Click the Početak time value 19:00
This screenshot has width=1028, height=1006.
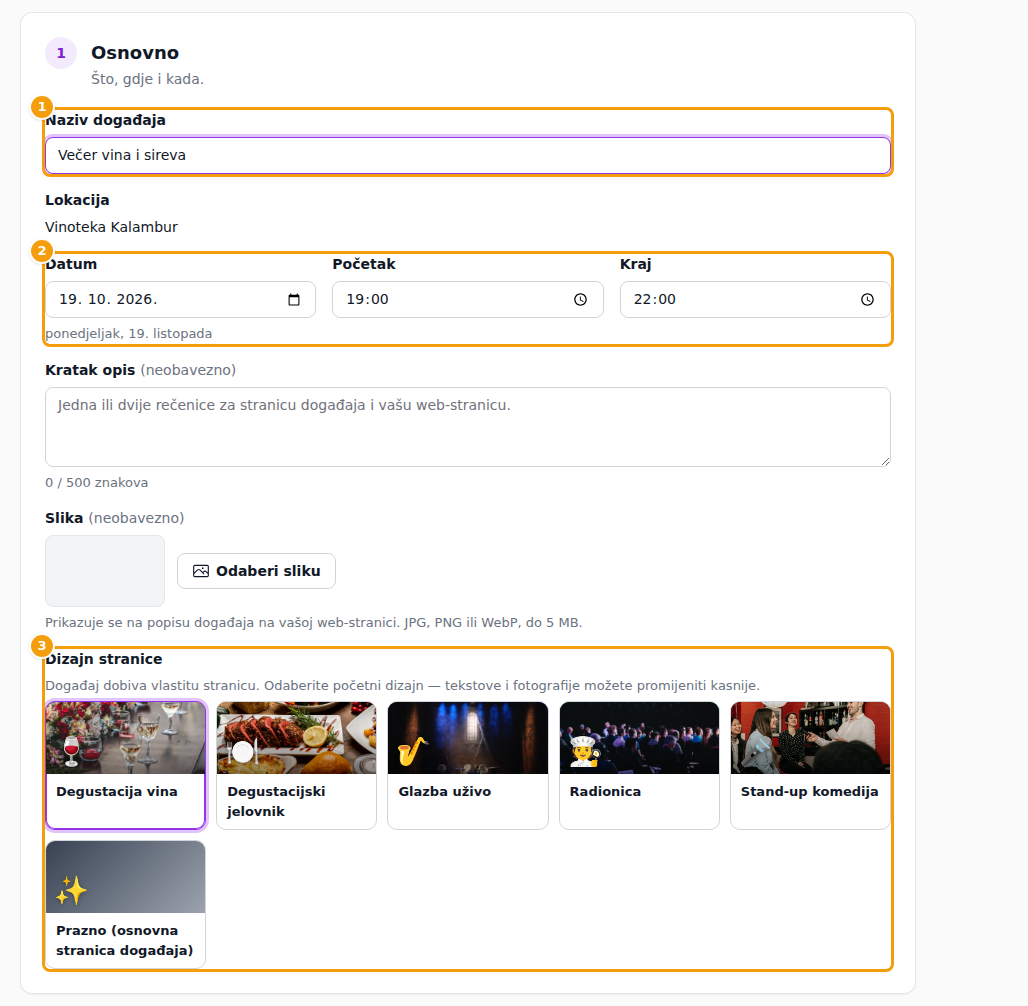pos(367,300)
